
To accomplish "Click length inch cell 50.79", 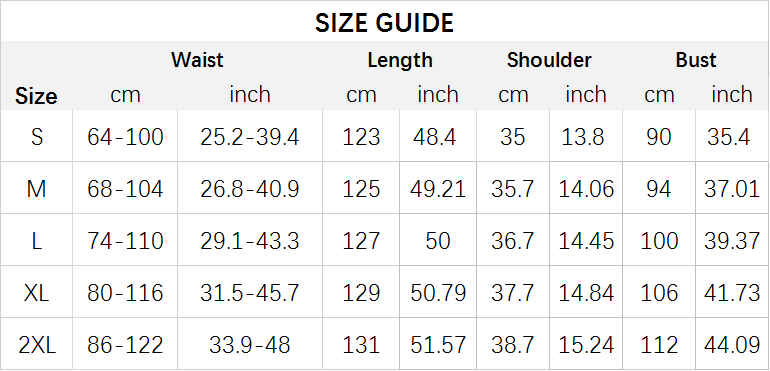I will click(438, 293).
